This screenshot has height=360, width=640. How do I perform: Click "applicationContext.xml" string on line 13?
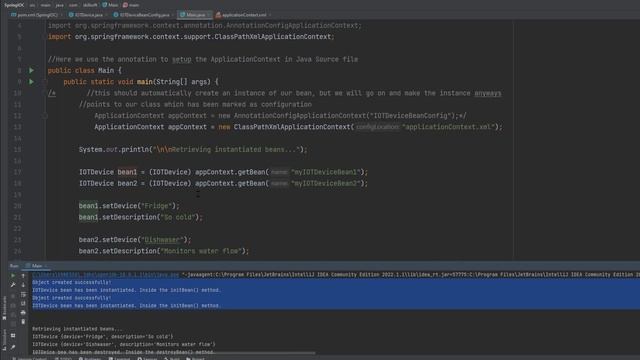click(449, 127)
